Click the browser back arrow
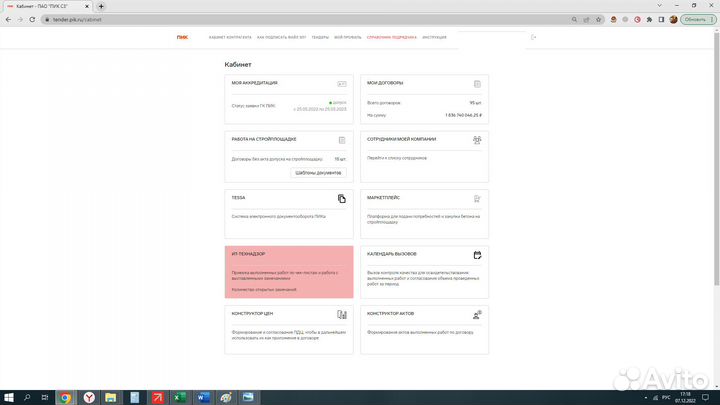720x405 pixels. (x=8, y=20)
